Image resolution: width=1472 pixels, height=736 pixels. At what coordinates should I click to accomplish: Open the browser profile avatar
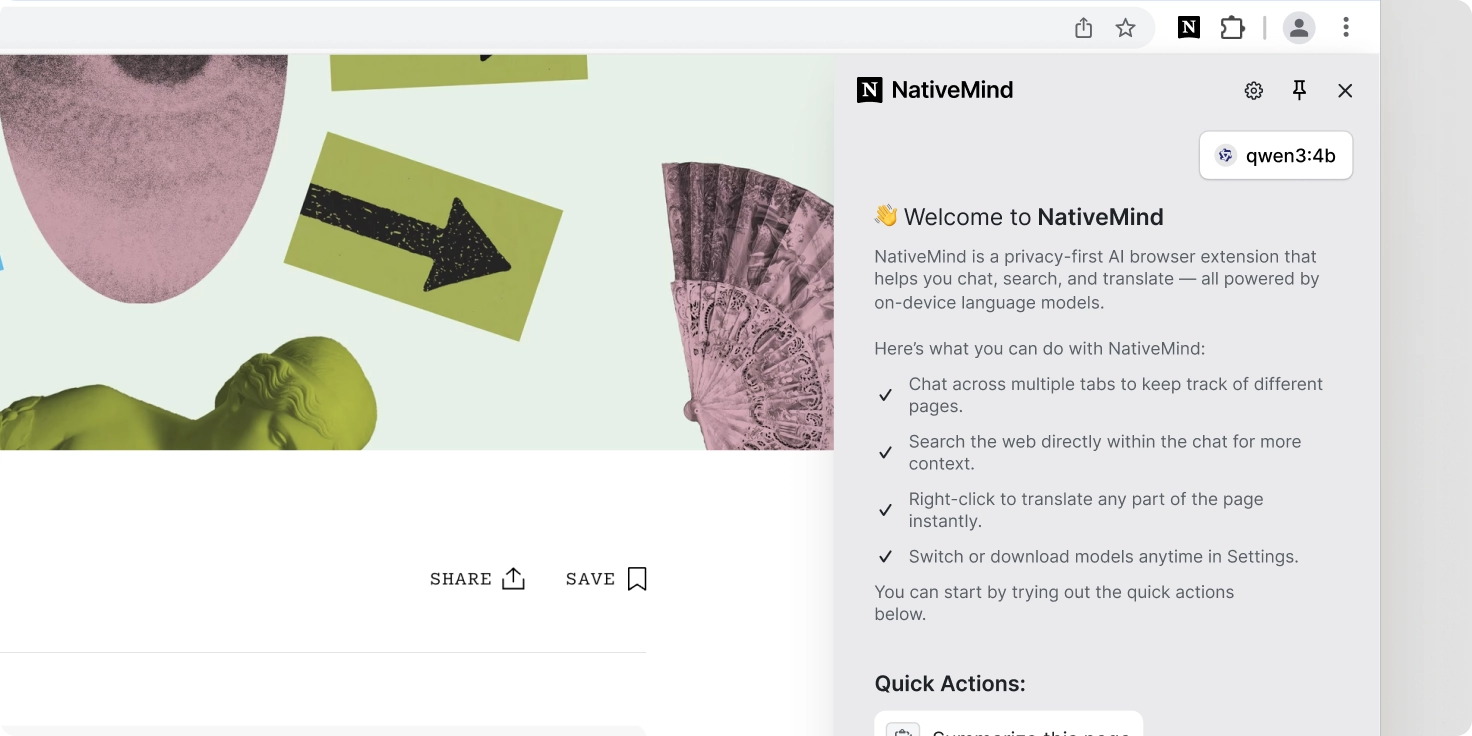1299,28
